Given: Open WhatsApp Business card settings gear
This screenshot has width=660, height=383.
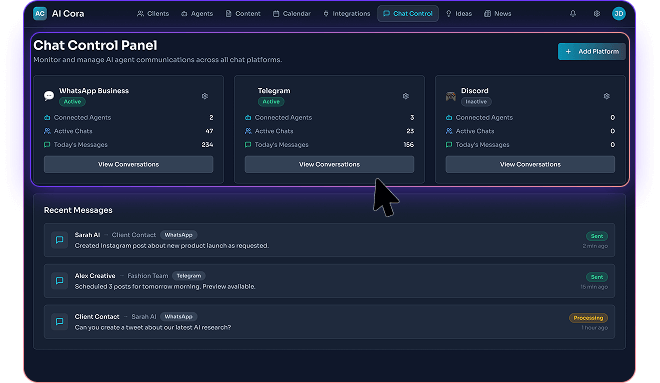Looking at the screenshot, I should (x=205, y=96).
